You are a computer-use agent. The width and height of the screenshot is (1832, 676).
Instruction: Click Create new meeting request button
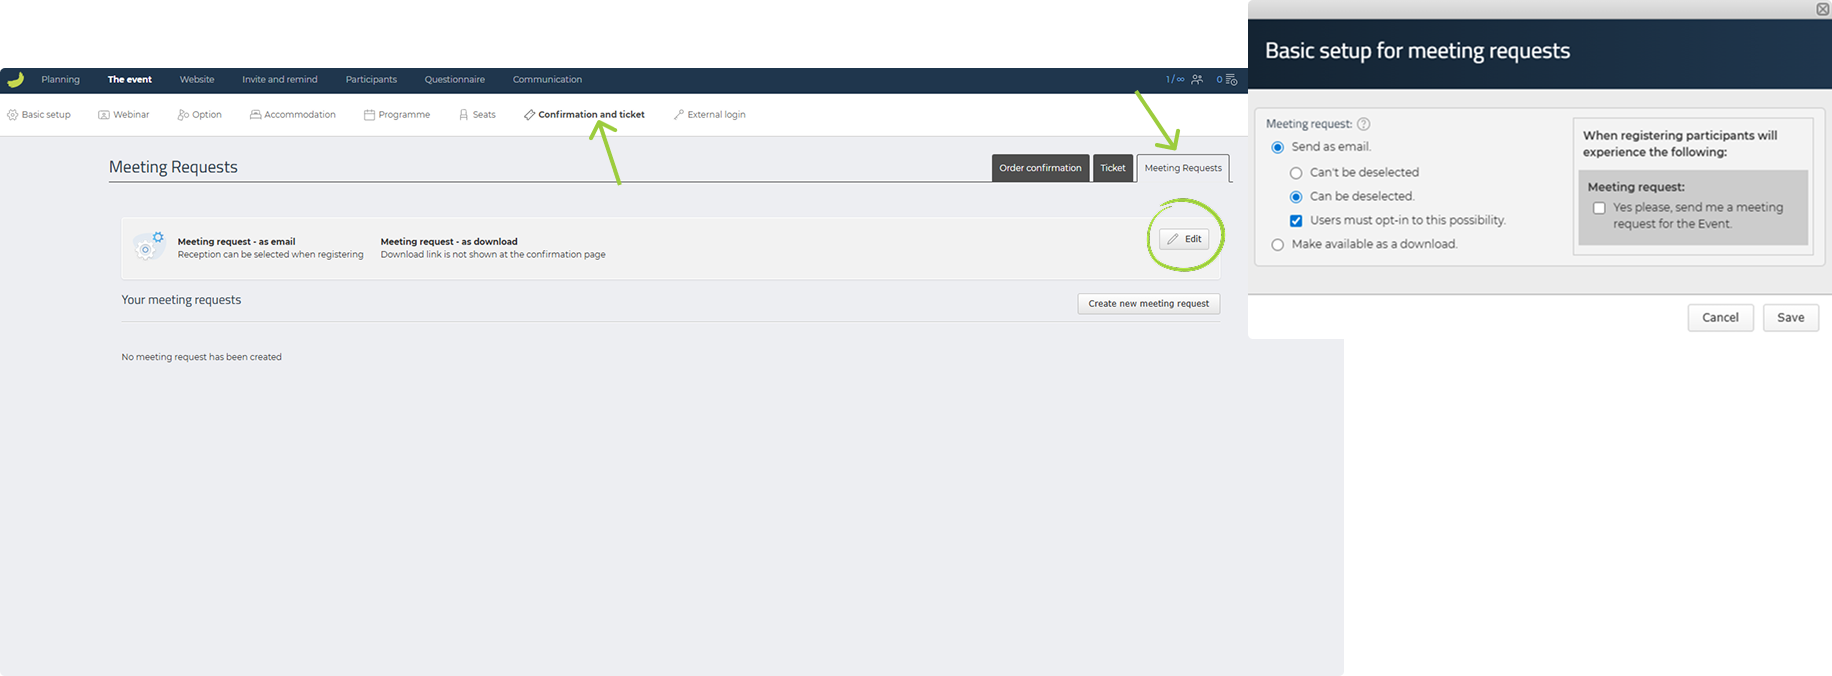(1148, 304)
